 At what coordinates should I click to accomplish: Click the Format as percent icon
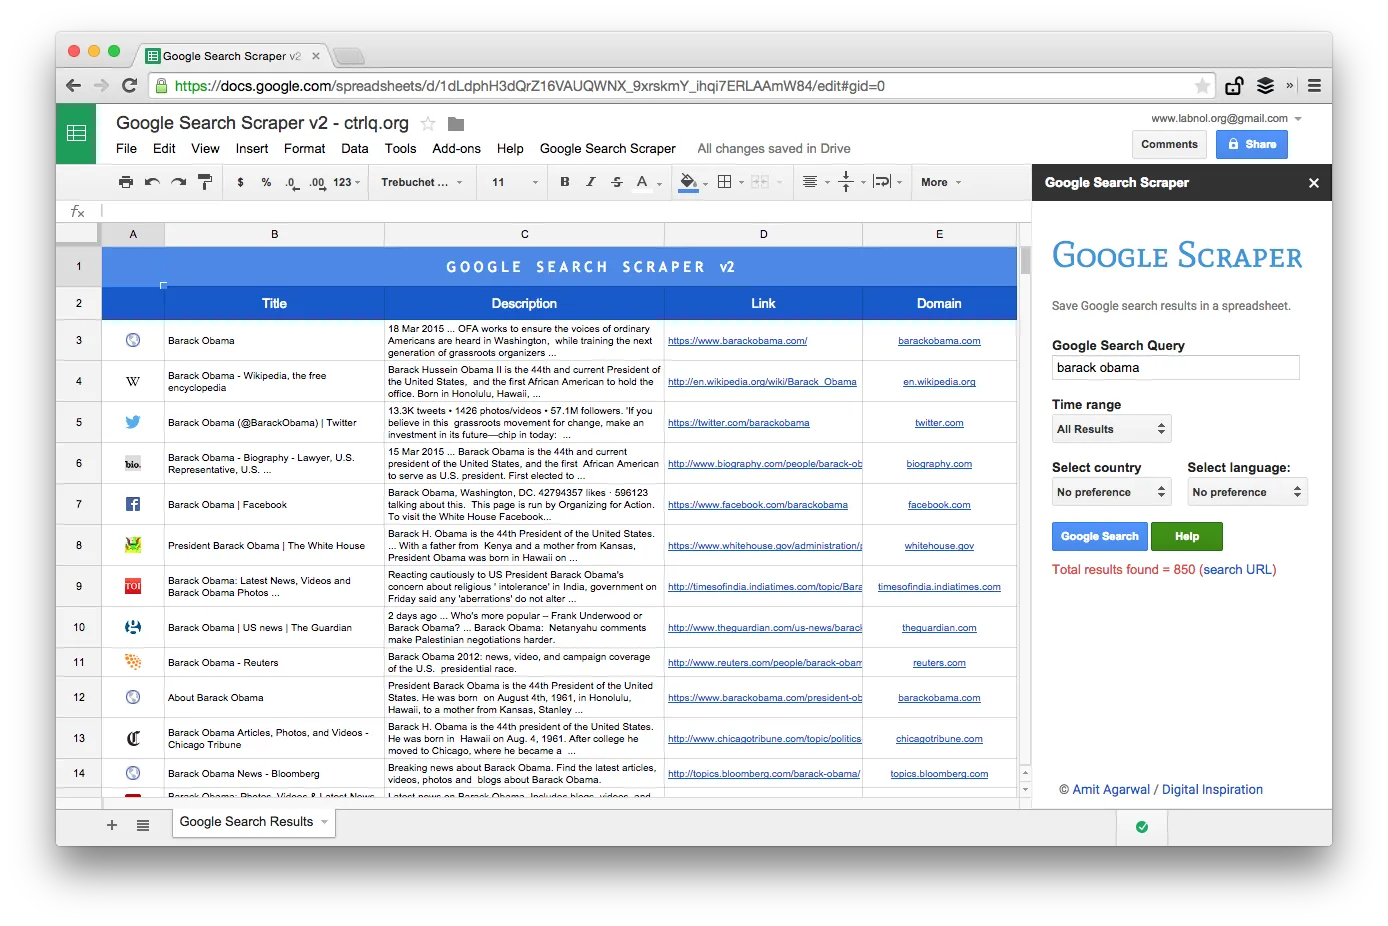click(x=266, y=182)
